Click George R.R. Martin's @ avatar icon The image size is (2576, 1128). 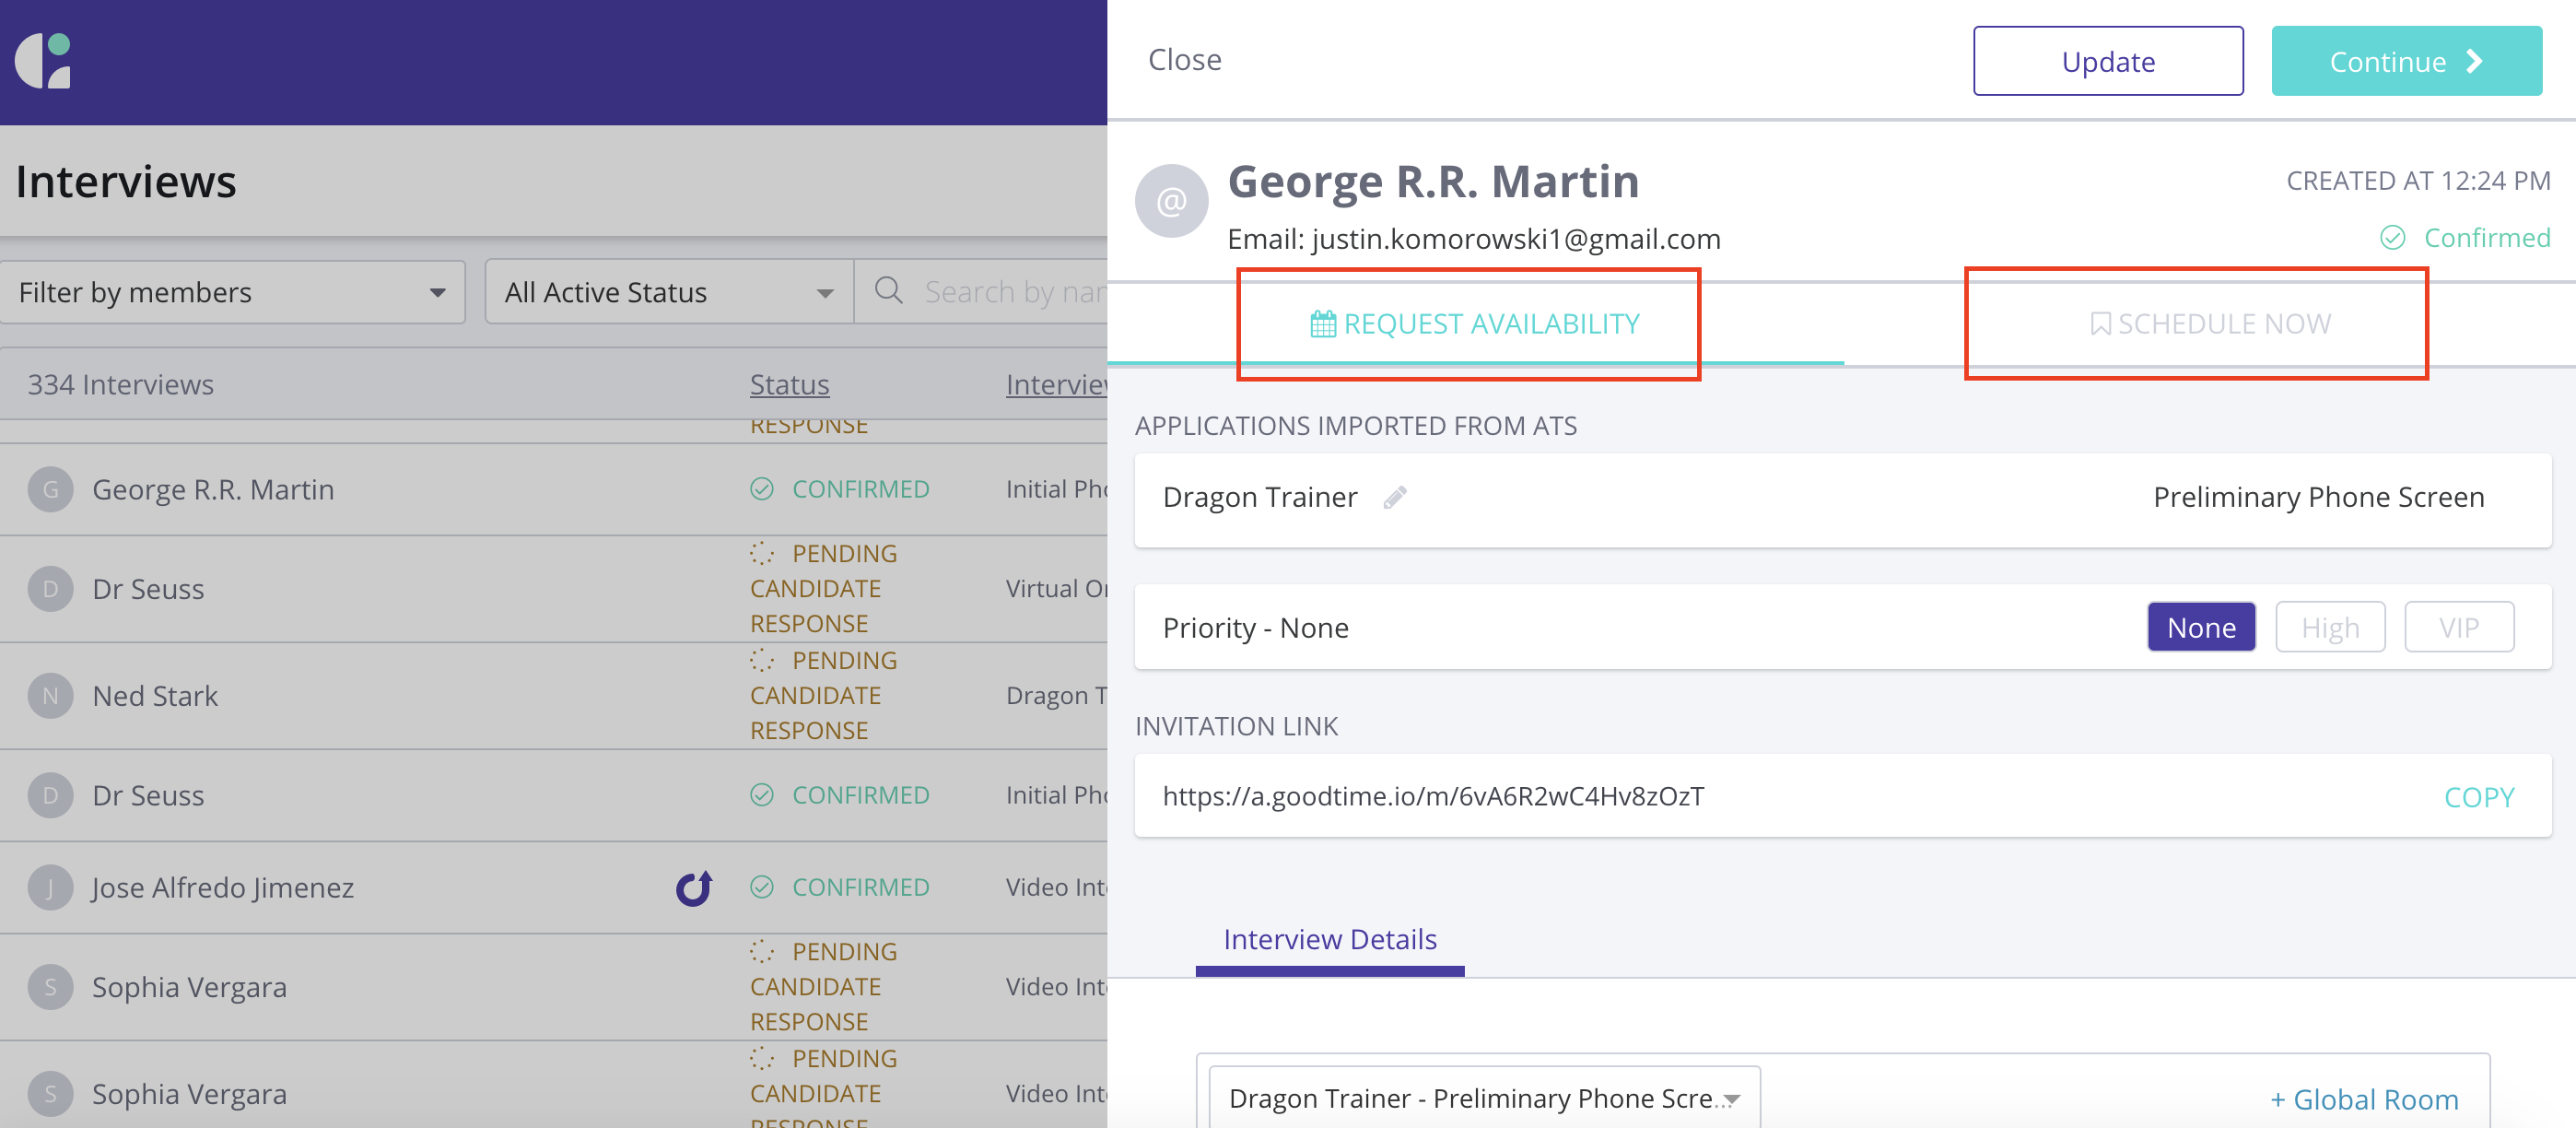pyautogui.click(x=1171, y=202)
